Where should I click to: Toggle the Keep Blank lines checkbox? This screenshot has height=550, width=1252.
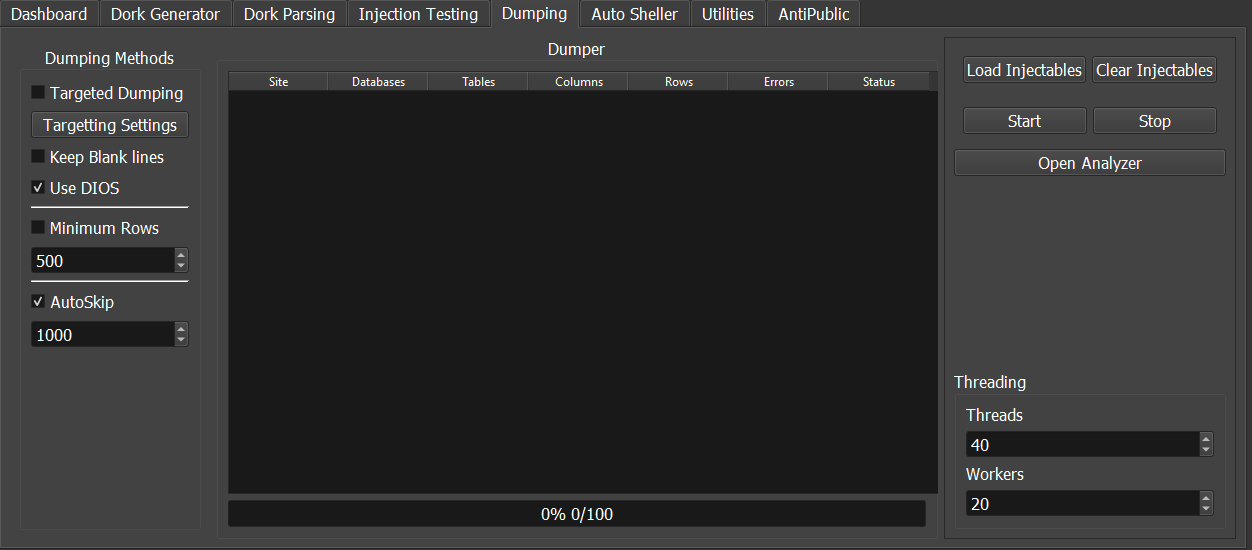(38, 157)
